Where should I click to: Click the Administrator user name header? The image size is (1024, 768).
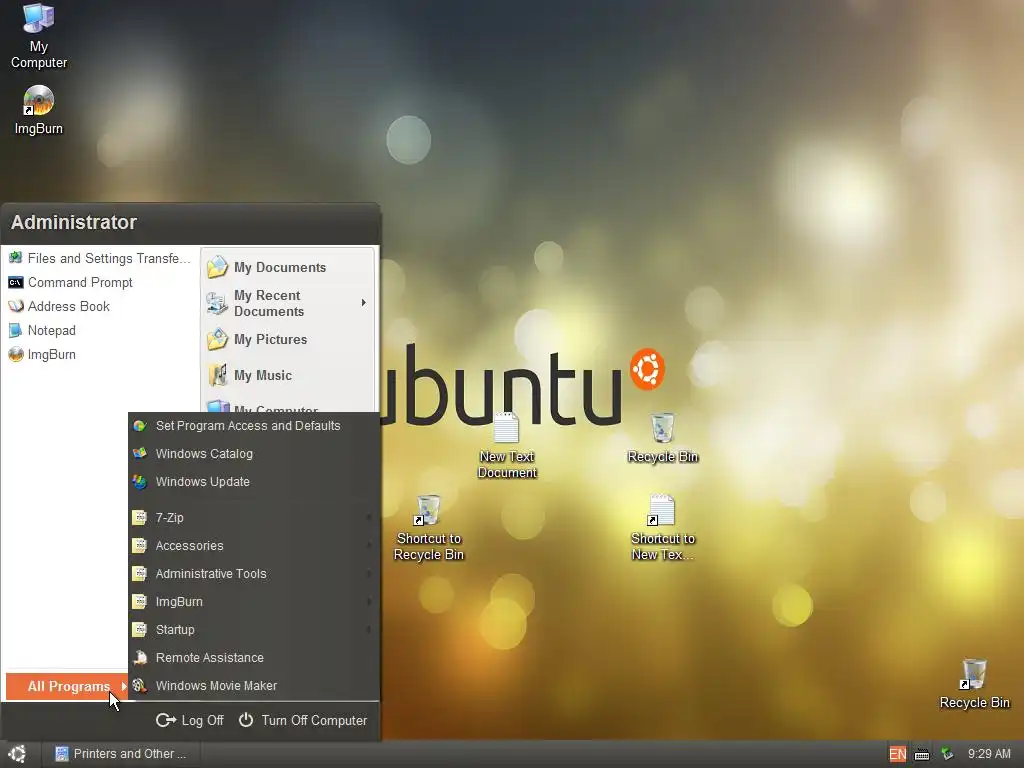(x=74, y=222)
